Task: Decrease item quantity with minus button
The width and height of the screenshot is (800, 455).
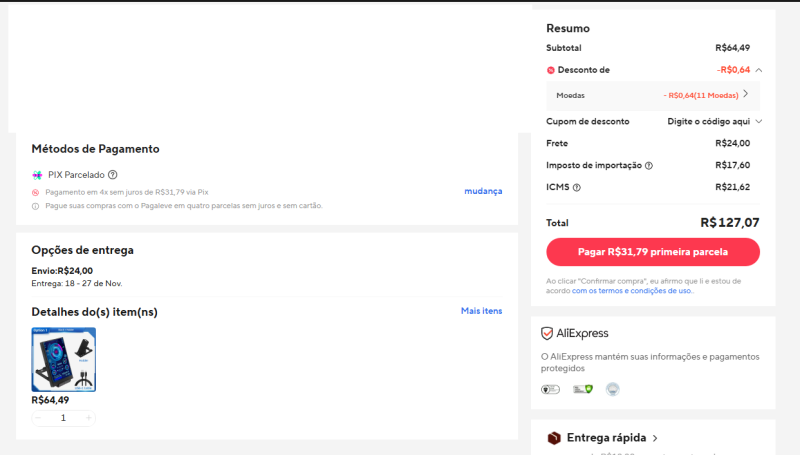Action: coord(39,418)
